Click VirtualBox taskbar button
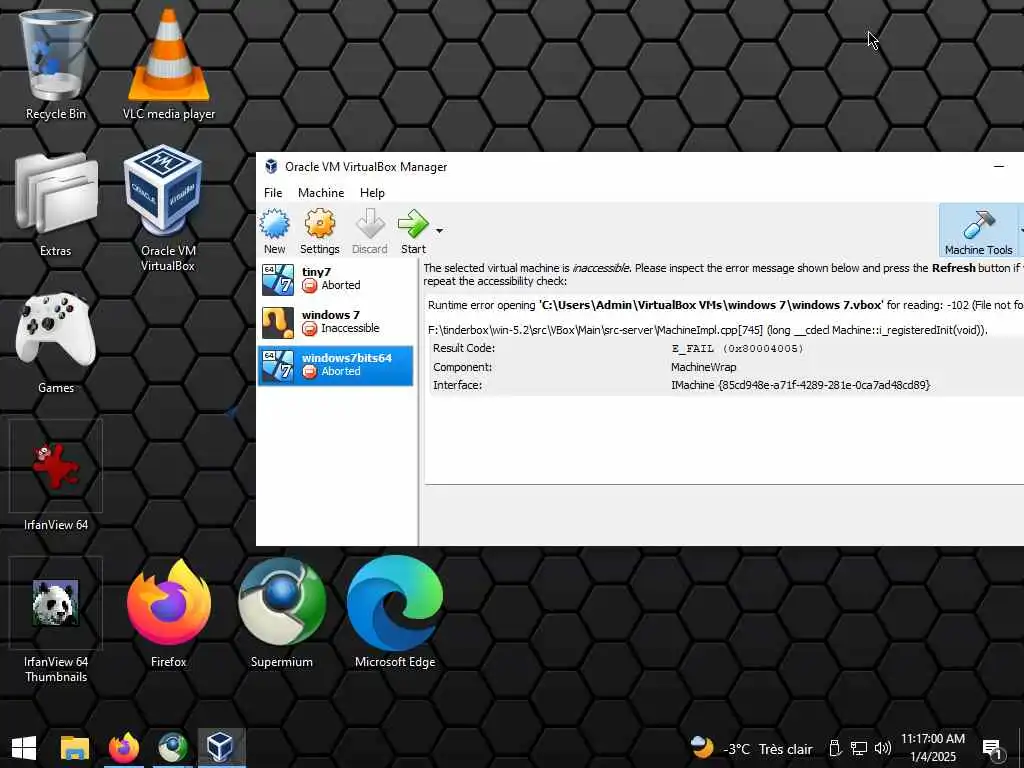The height and width of the screenshot is (768, 1024). [221, 748]
